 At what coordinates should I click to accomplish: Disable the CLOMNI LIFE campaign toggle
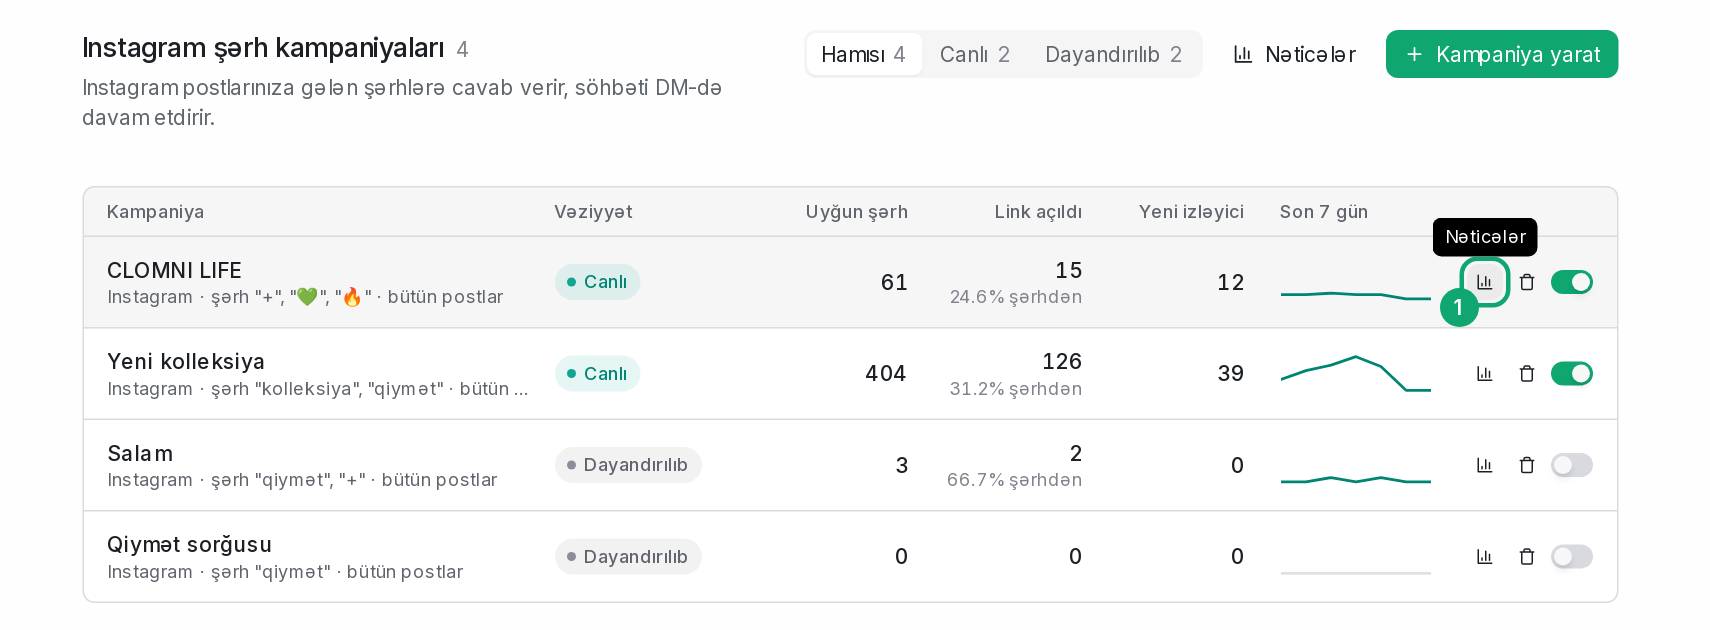(x=1571, y=282)
